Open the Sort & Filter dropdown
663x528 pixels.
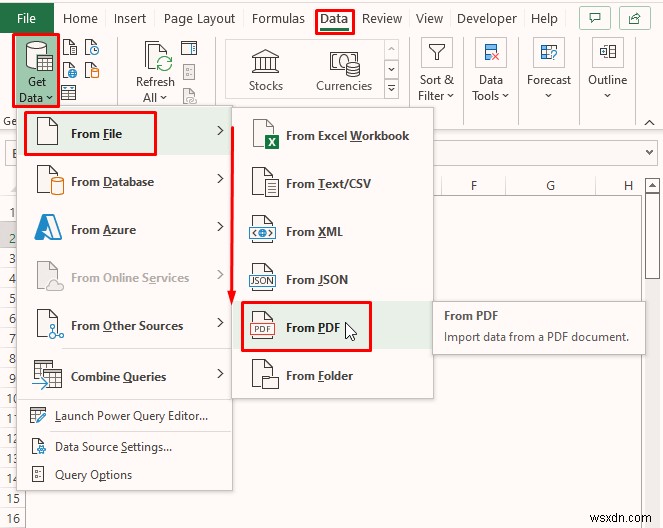pyautogui.click(x=436, y=72)
